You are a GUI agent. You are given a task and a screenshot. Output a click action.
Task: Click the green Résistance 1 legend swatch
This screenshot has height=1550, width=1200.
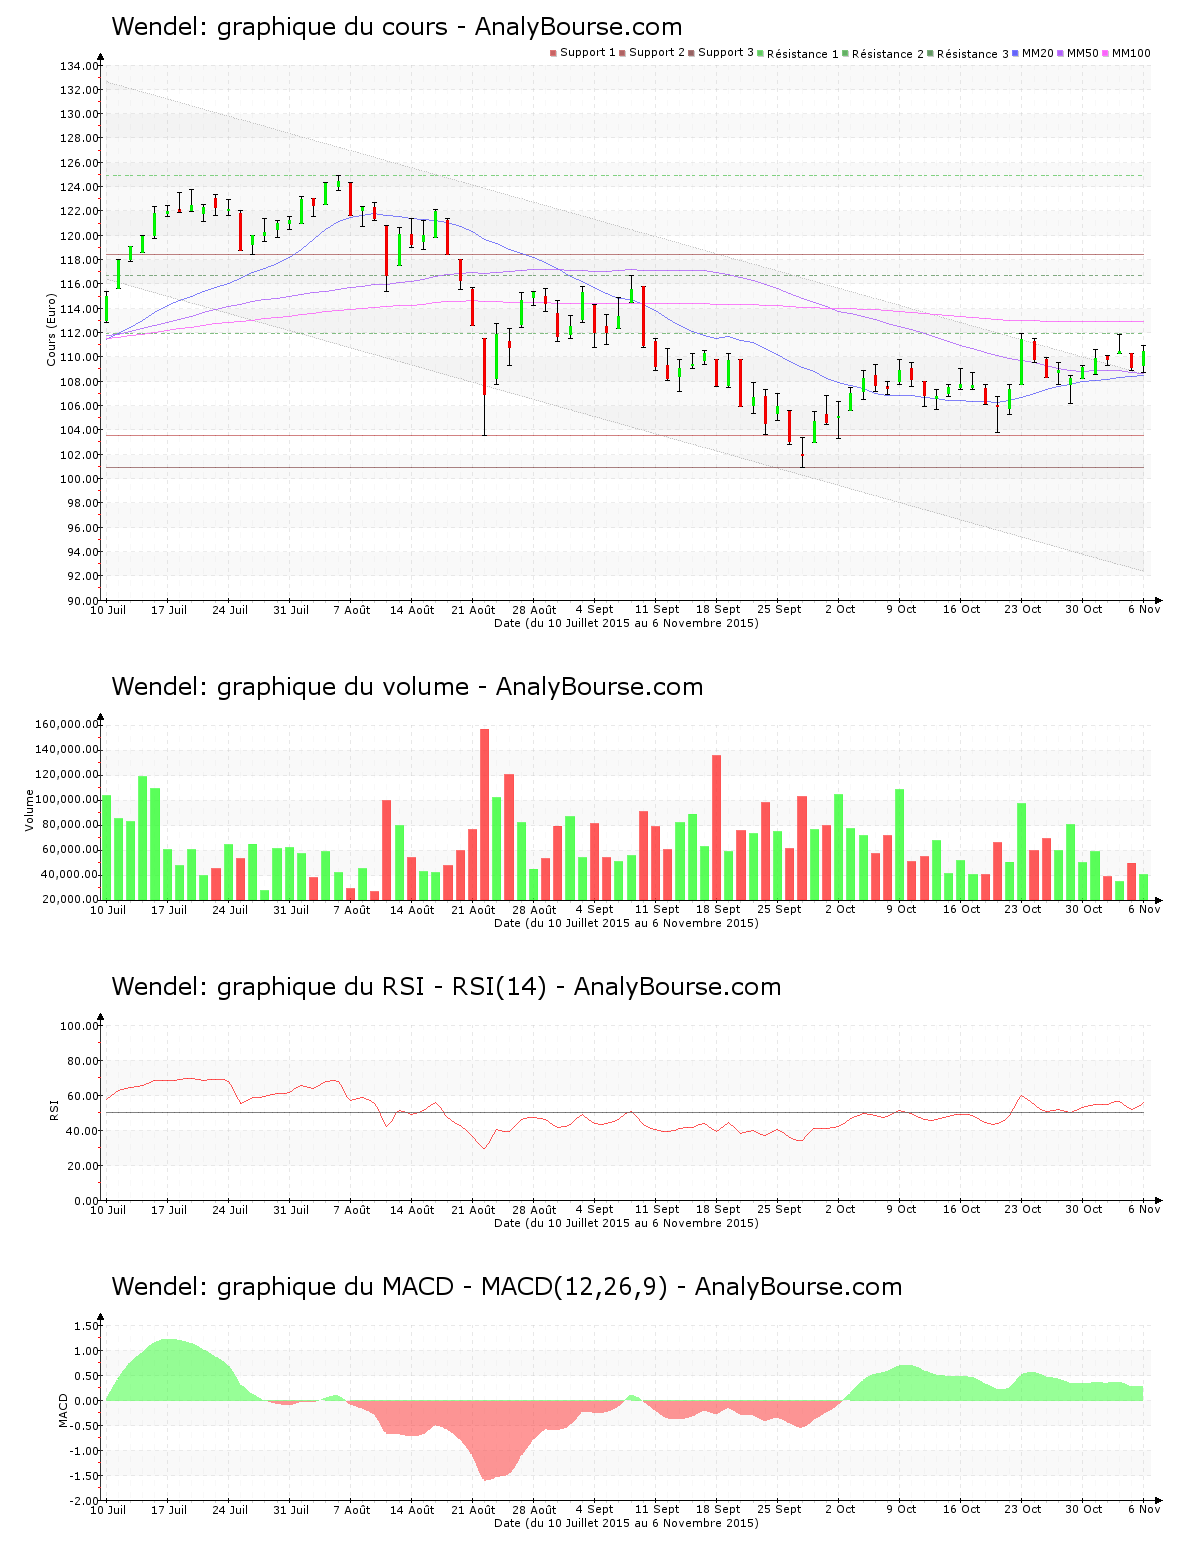(x=761, y=53)
